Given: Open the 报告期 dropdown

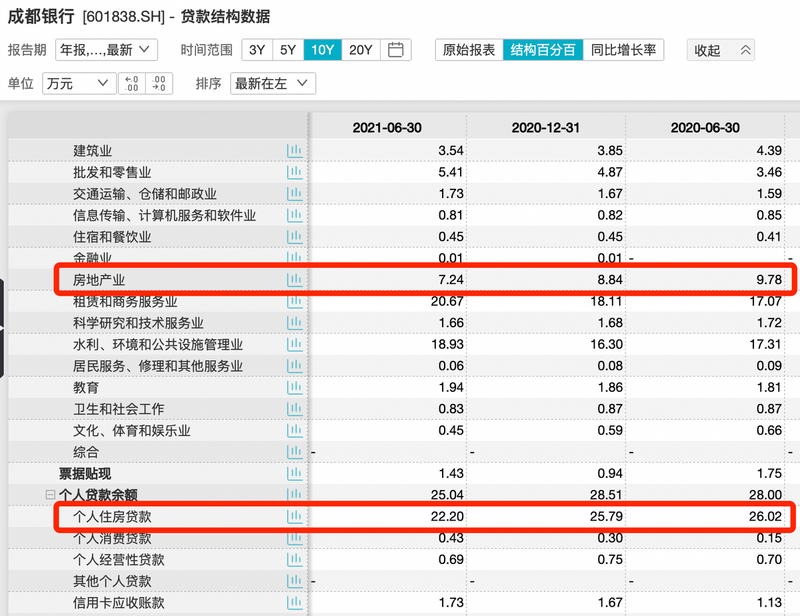Looking at the screenshot, I should tap(106, 50).
